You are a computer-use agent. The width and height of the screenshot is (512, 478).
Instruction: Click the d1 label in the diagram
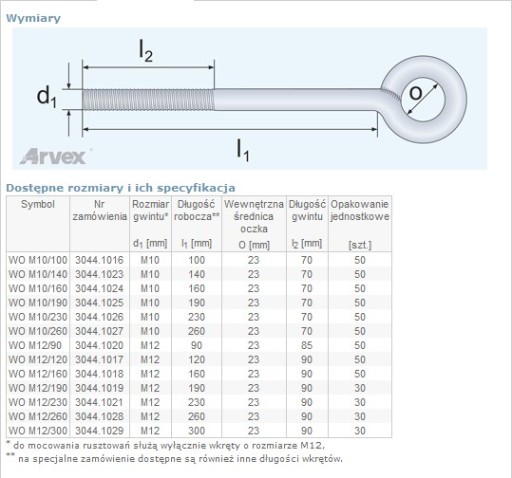[46, 97]
